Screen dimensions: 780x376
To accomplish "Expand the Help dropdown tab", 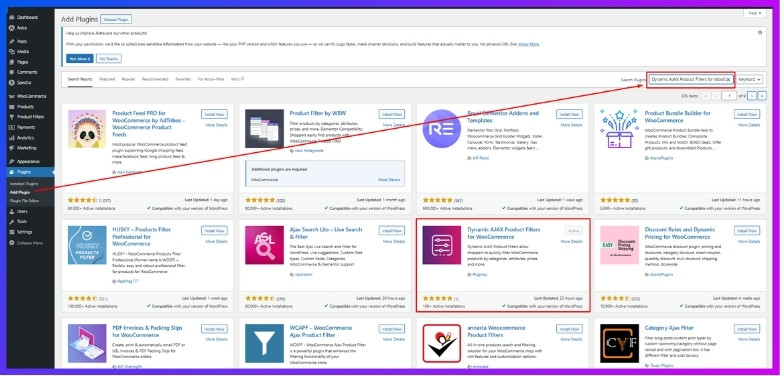I will click(755, 13).
